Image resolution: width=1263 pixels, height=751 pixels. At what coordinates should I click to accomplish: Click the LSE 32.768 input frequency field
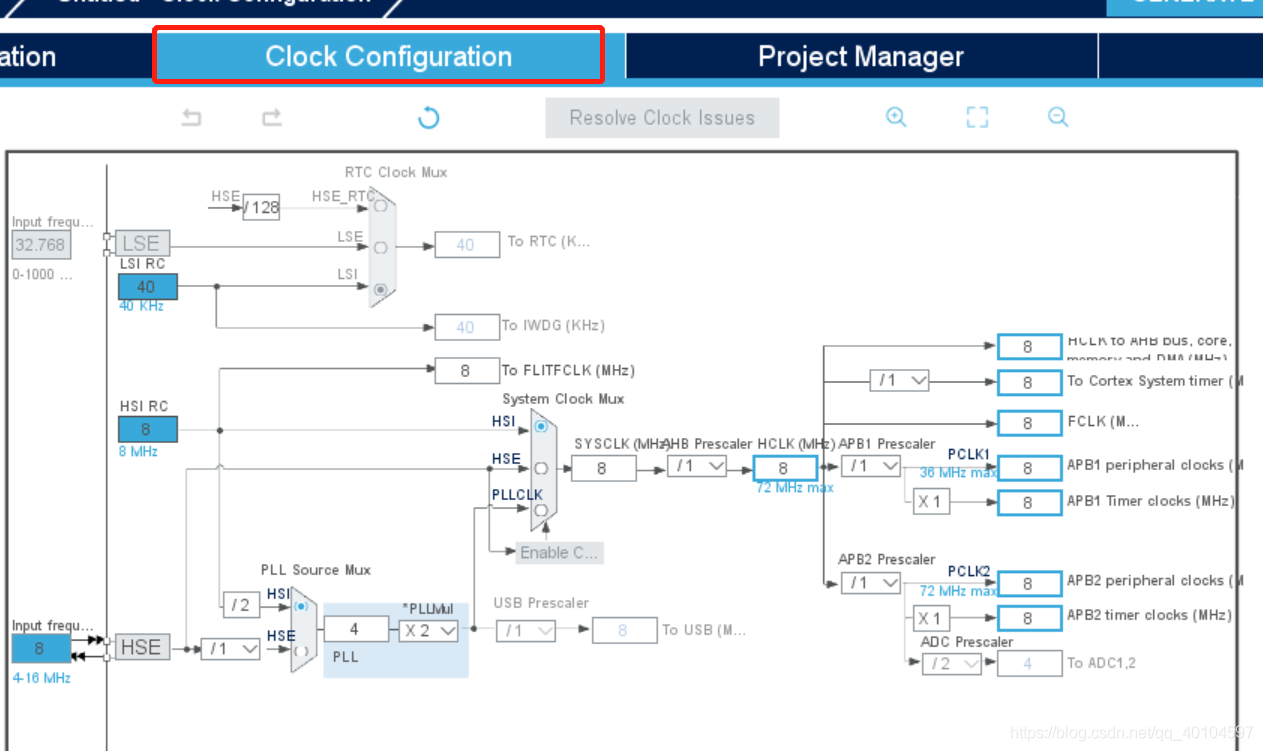[x=41, y=244]
